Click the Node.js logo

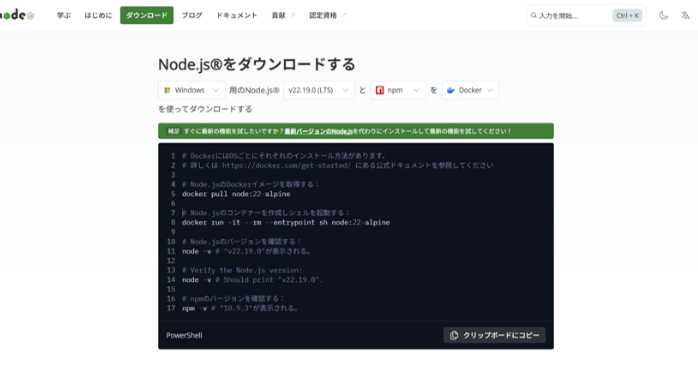pyautogui.click(x=17, y=15)
